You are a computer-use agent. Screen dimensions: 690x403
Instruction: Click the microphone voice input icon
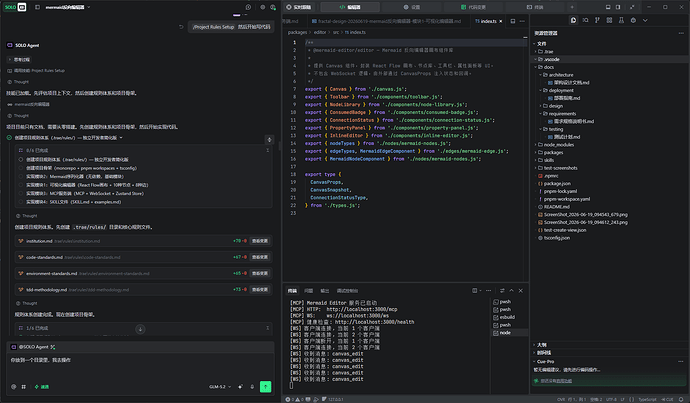252,387
